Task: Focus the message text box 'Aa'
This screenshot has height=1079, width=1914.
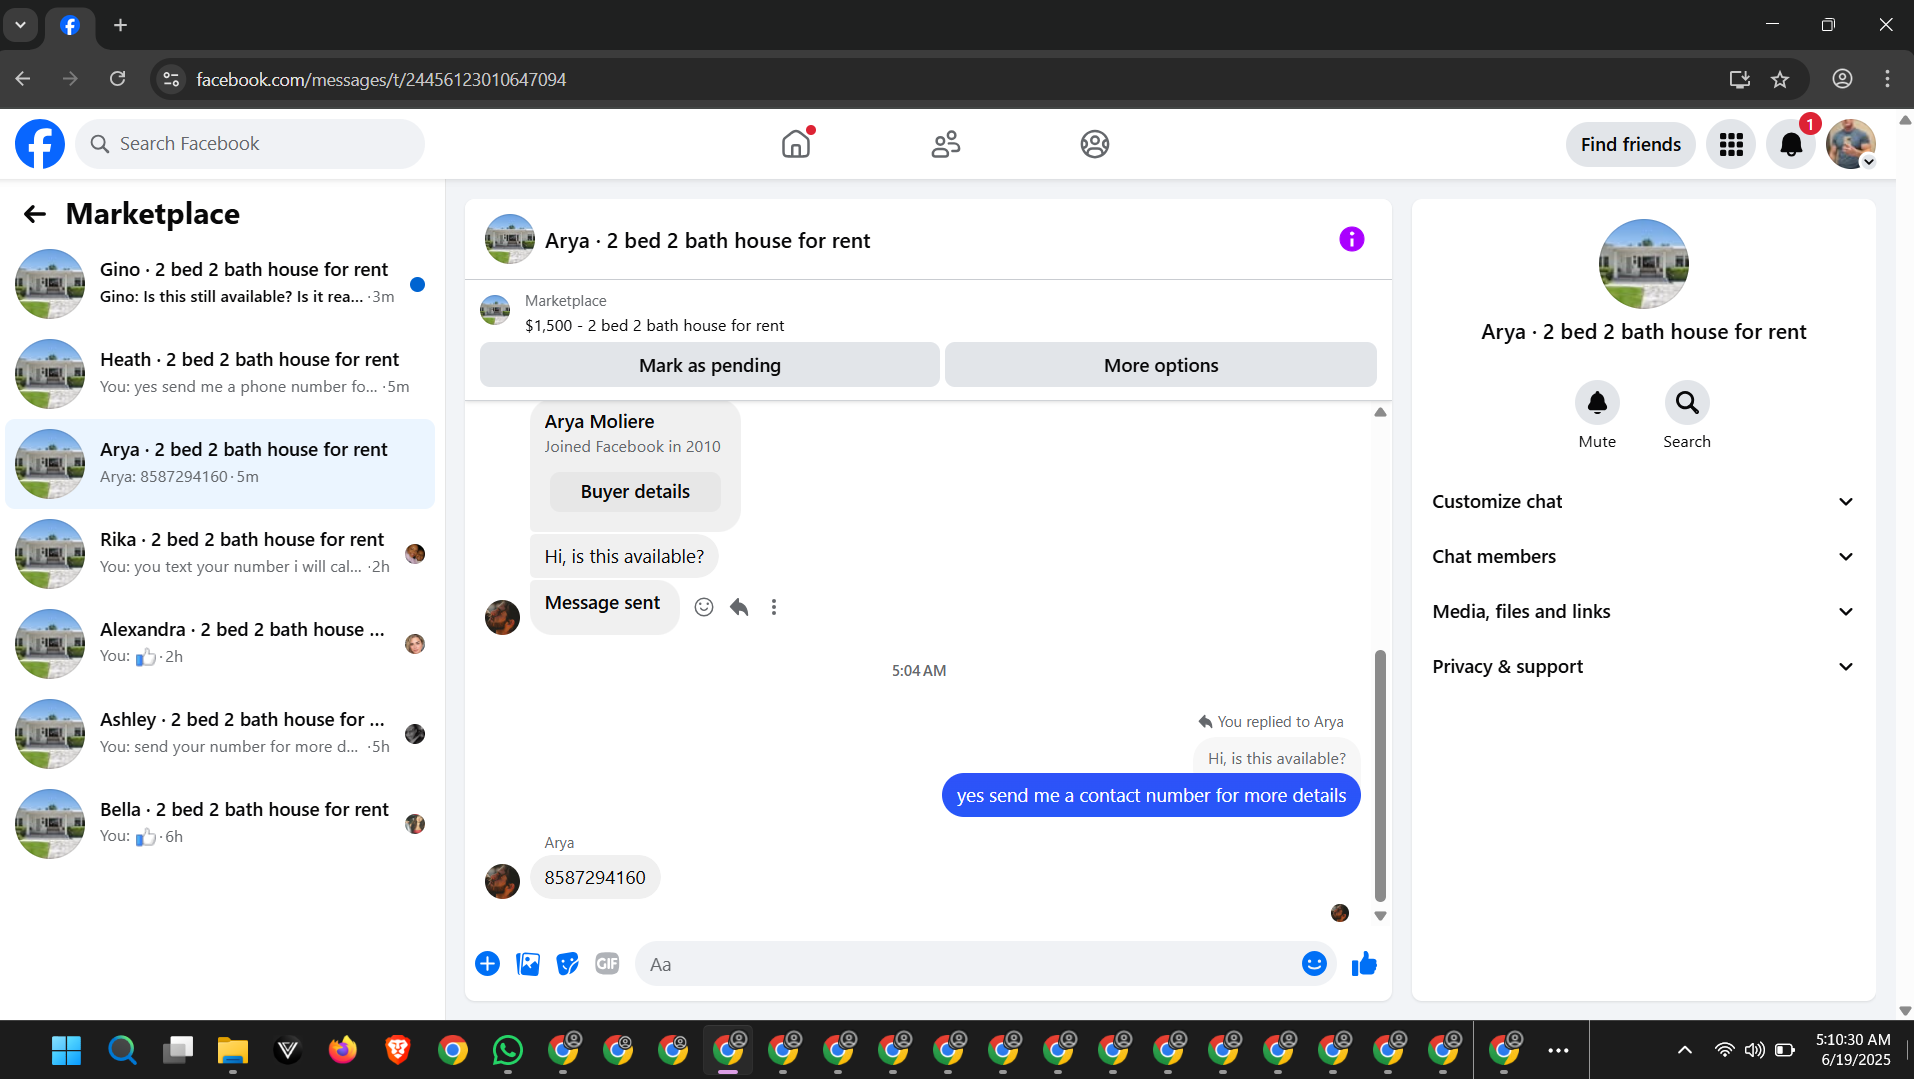Action: pos(970,964)
